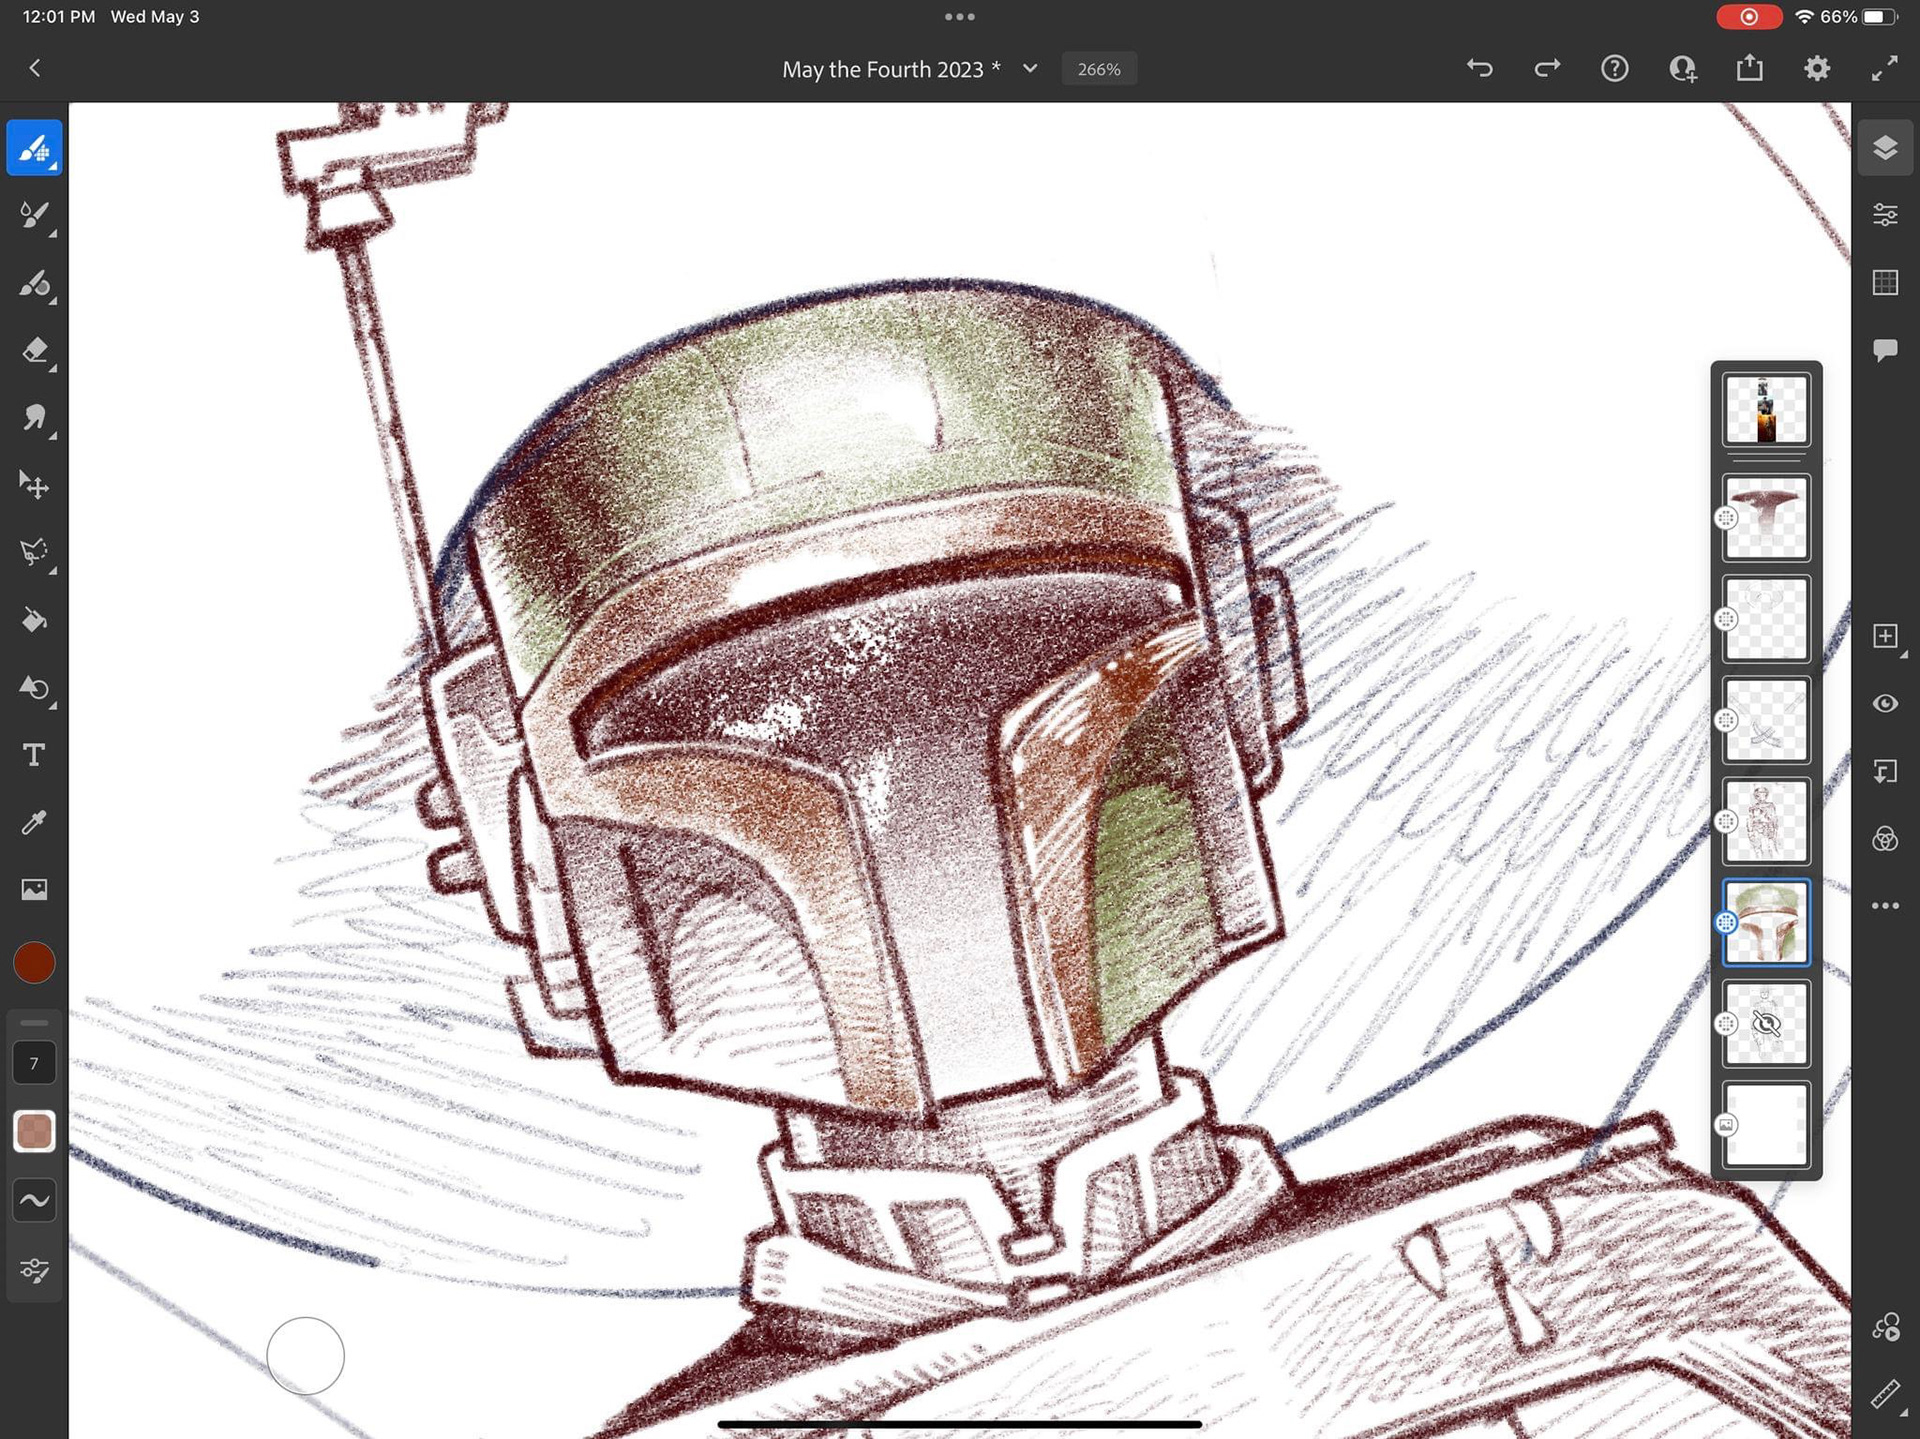Choose the Eraser tool
This screenshot has height=1439, width=1920.
[x=34, y=351]
